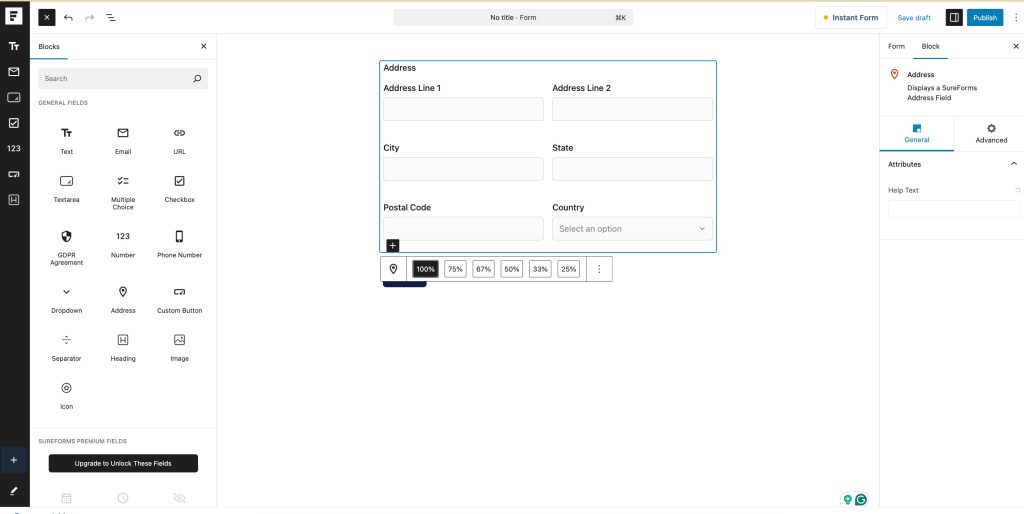Click the undo arrow in top toolbar

[68, 18]
